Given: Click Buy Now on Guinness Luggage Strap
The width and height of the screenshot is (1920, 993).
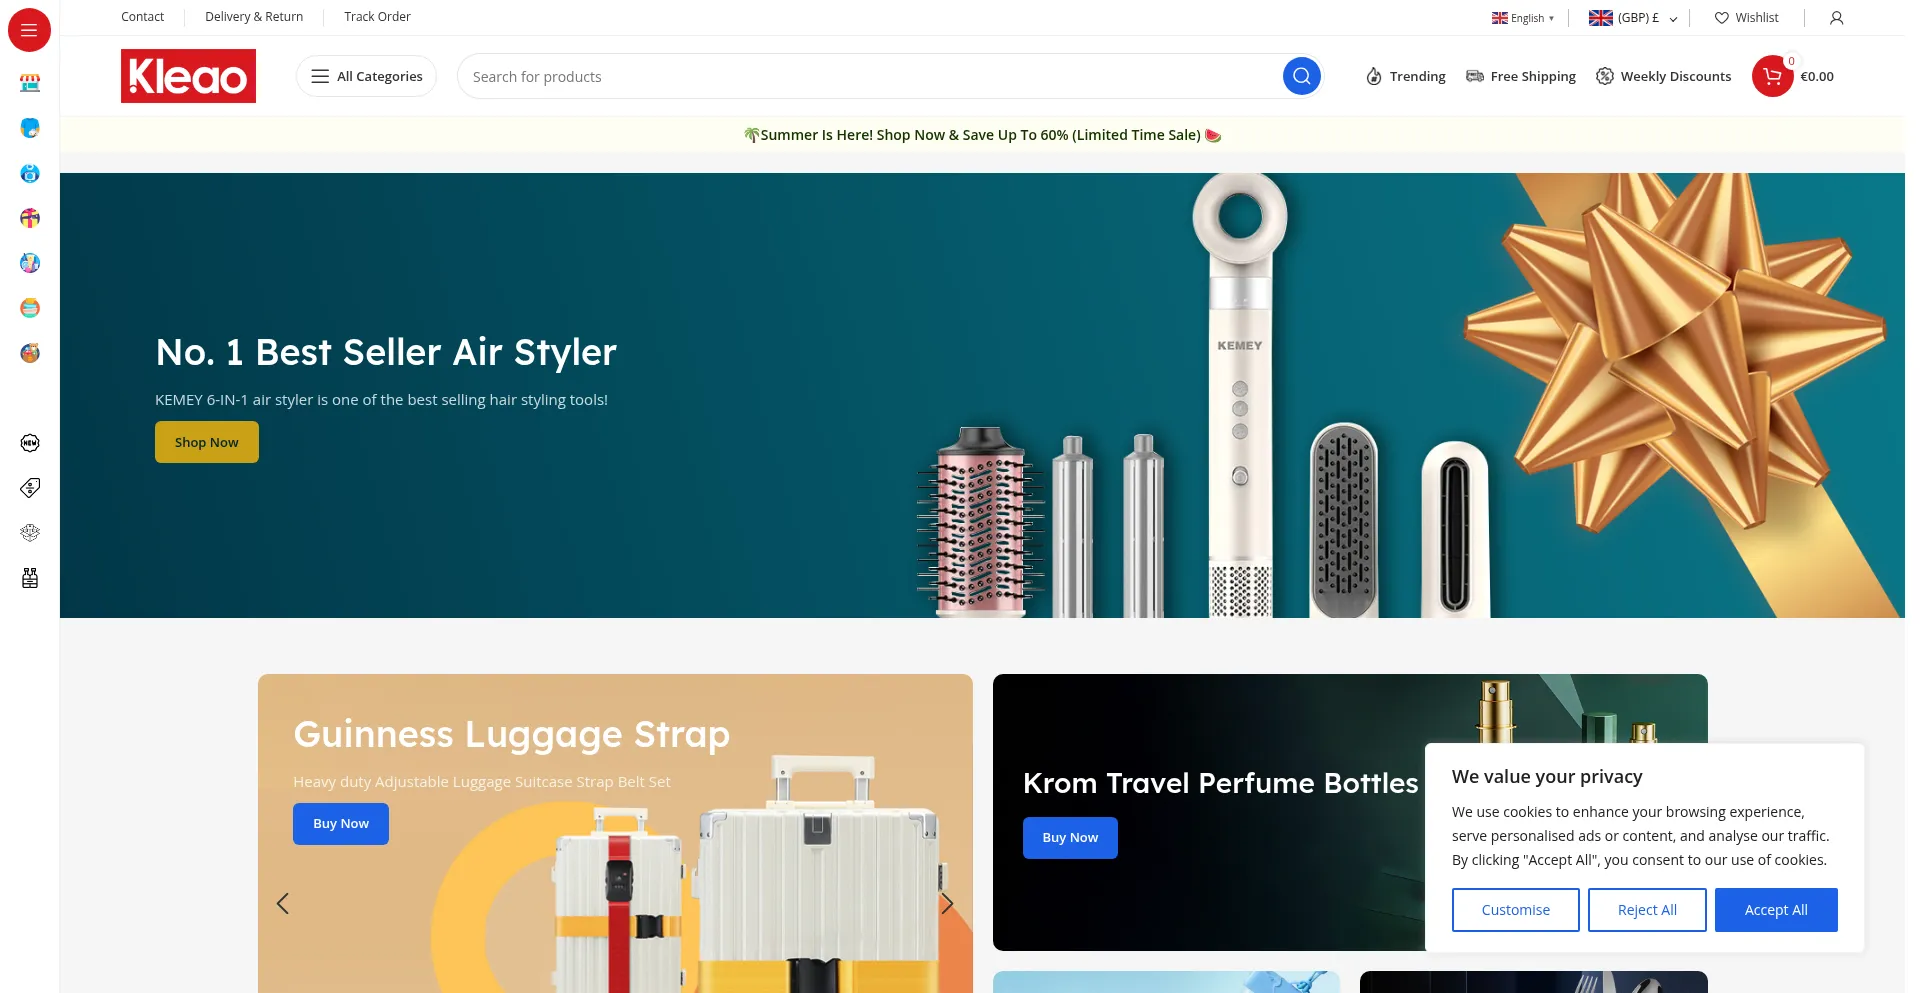Looking at the screenshot, I should (341, 824).
